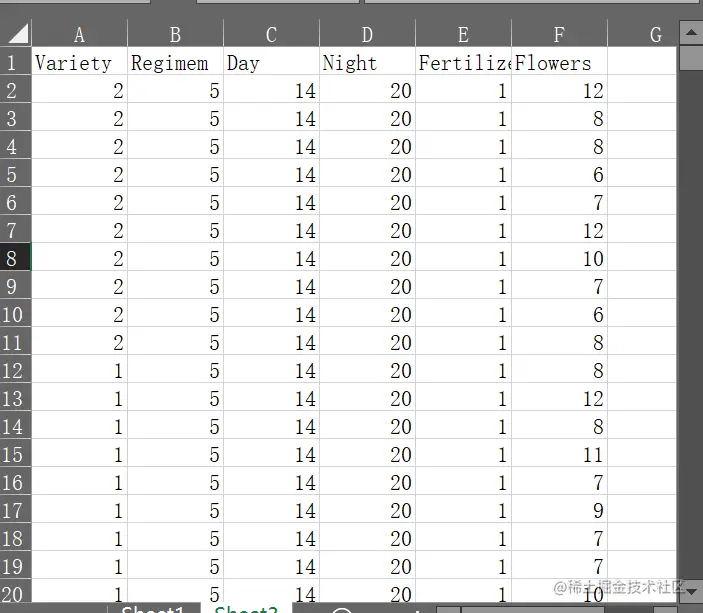
Task: Select column A header
Action: click(79, 34)
